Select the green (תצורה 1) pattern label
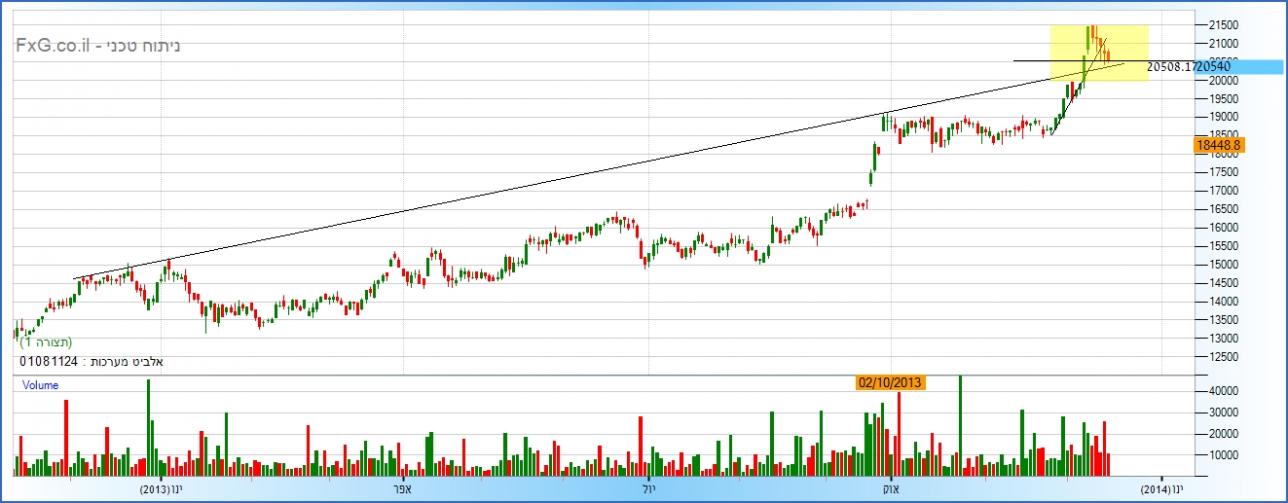Screen dimensions: 1288x503 (46, 342)
